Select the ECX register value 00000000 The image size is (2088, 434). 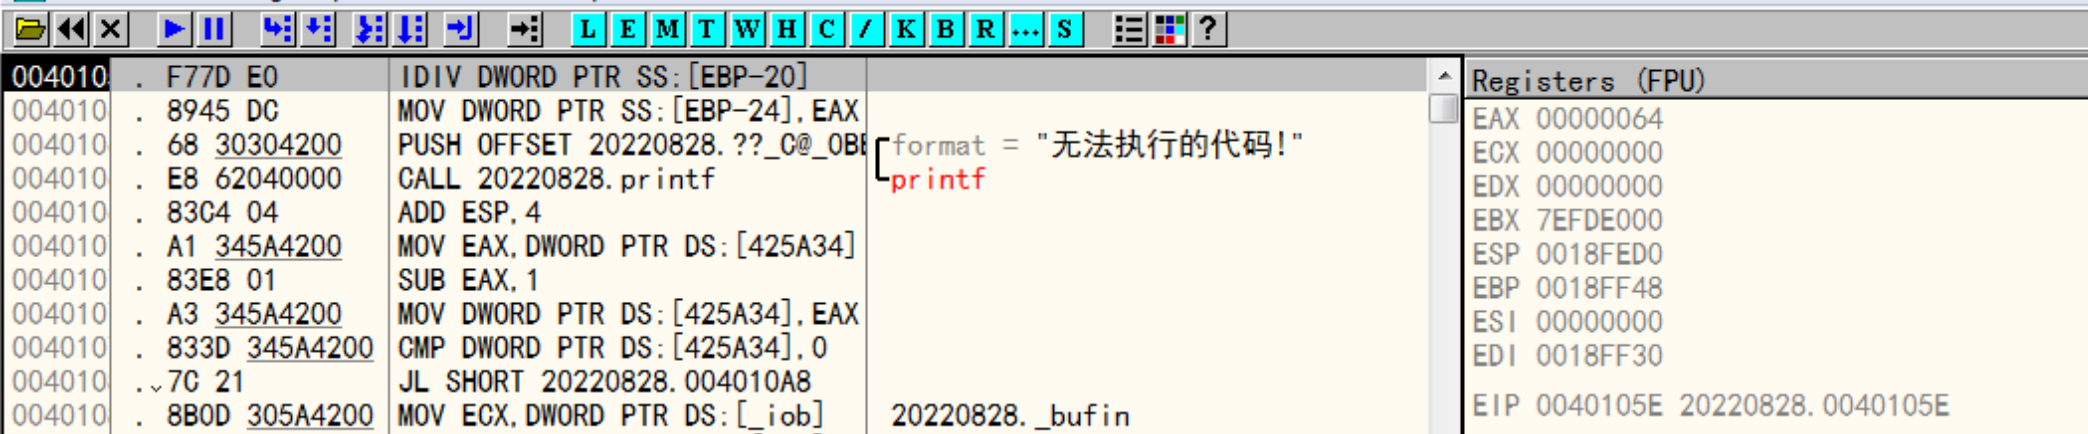(x=1599, y=153)
